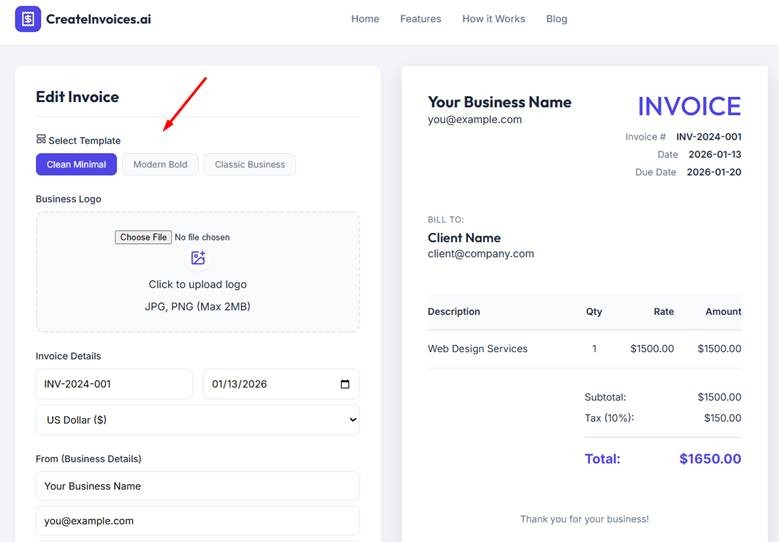This screenshot has width=779, height=542.
Task: Click the CreateInvoices.ai brand name
Action: (98, 19)
